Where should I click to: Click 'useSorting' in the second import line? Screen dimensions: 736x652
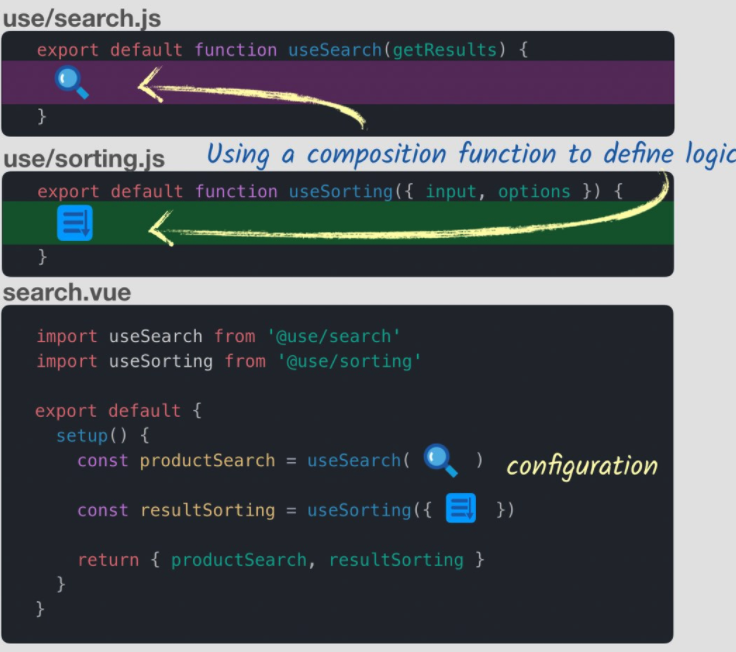tap(161, 361)
